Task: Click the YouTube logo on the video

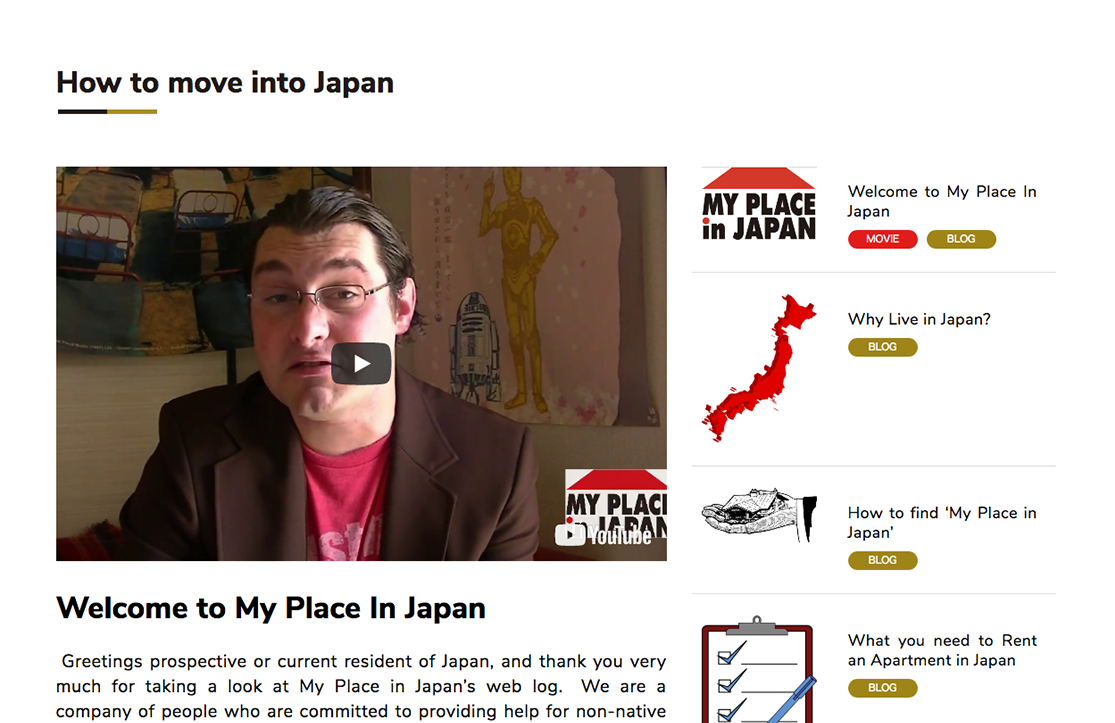Action: pos(603,535)
